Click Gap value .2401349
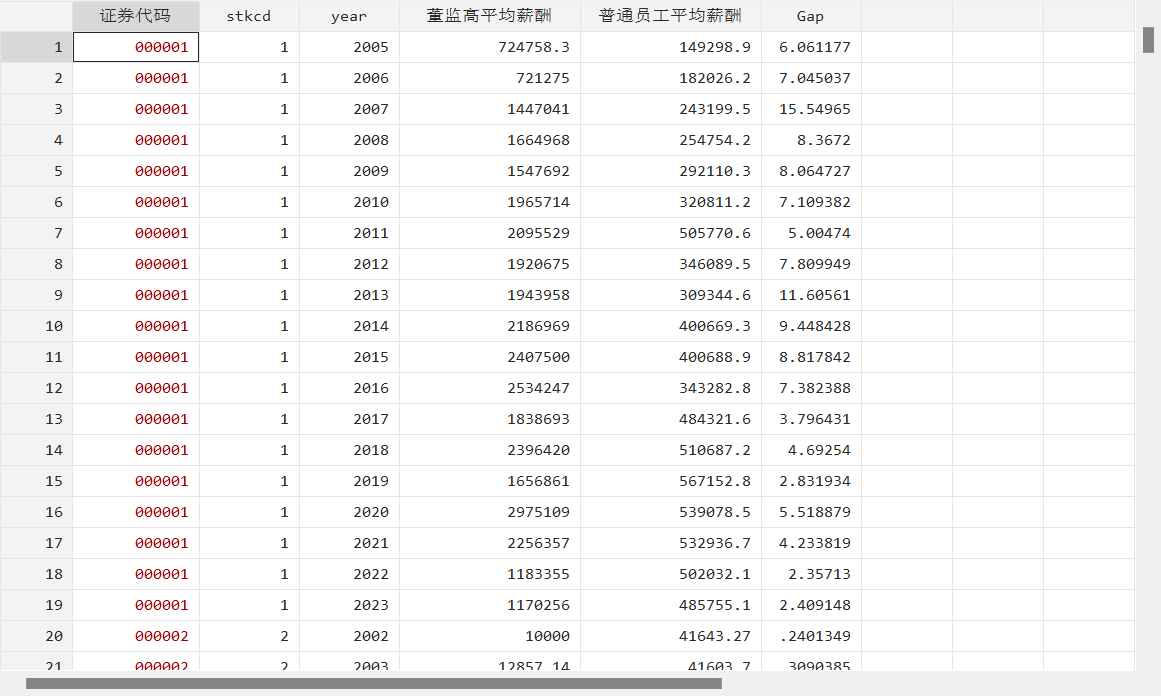Viewport: 1161px width, 696px height. [811, 636]
